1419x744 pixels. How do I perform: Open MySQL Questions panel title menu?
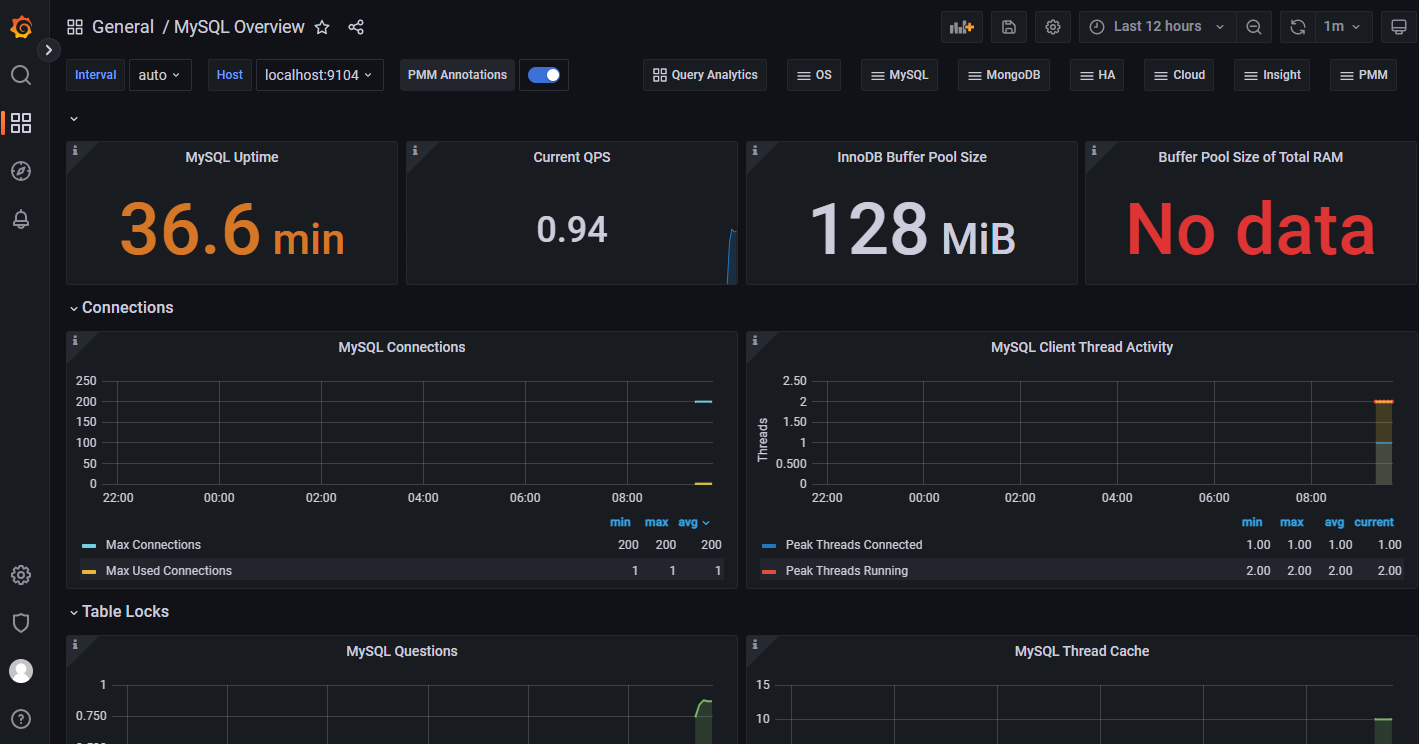point(402,651)
